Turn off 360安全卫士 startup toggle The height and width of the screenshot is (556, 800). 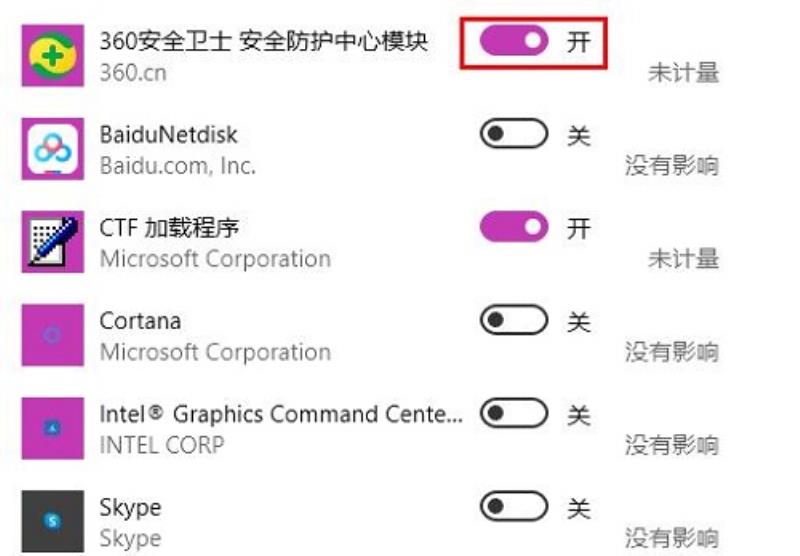coord(514,40)
